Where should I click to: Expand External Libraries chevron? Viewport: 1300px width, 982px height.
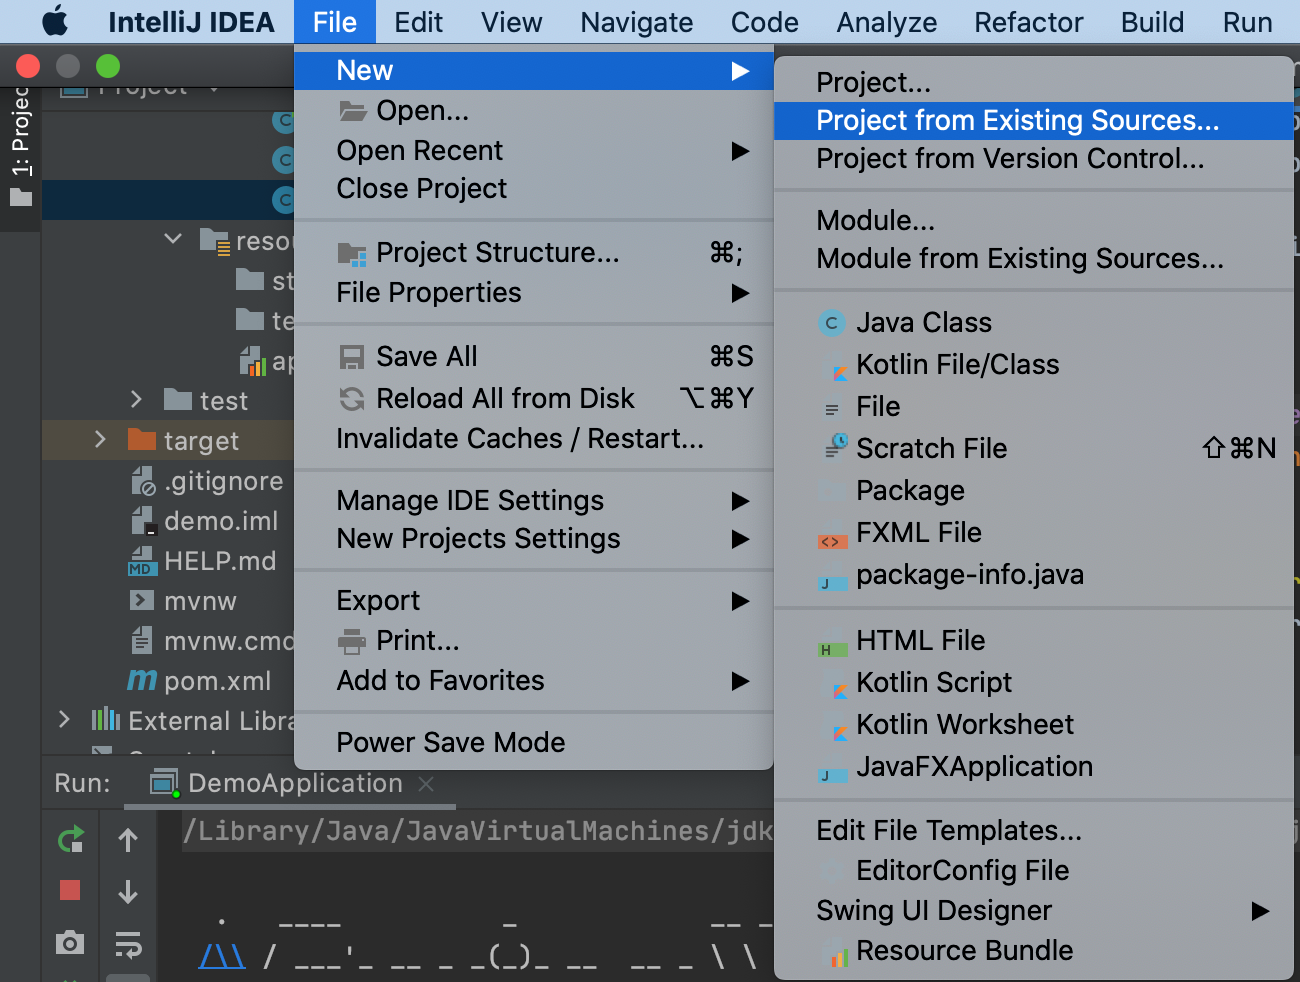(64, 719)
